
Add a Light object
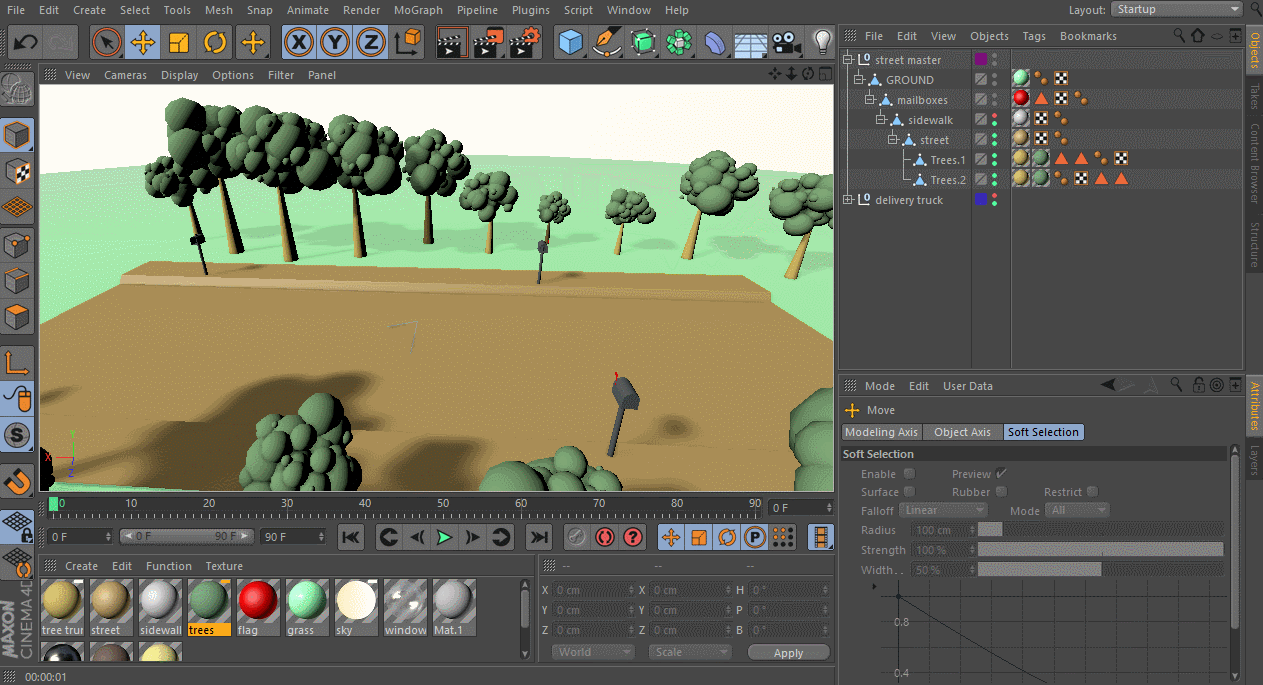pos(822,43)
